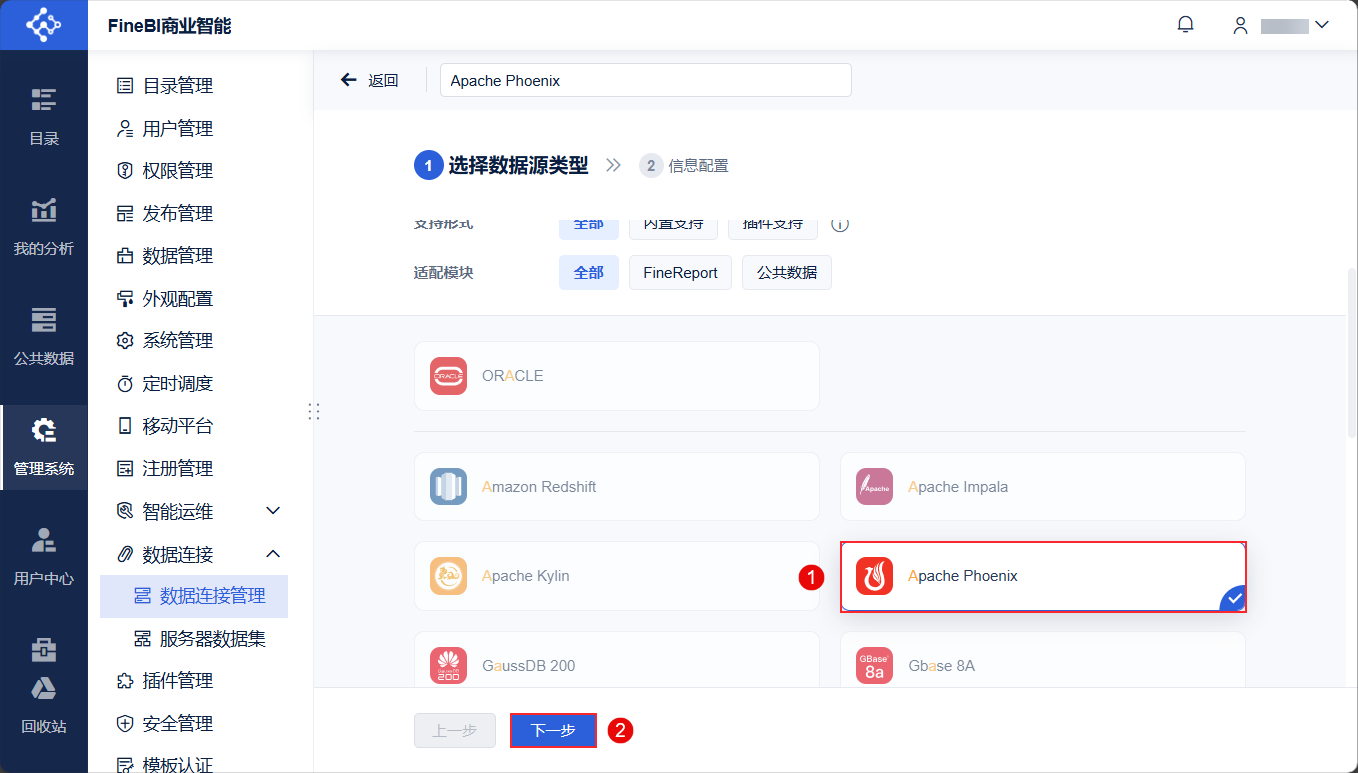Viewport: 1358px width, 773px height.
Task: Select 数据连接管理 in the tree
Action: [194, 596]
